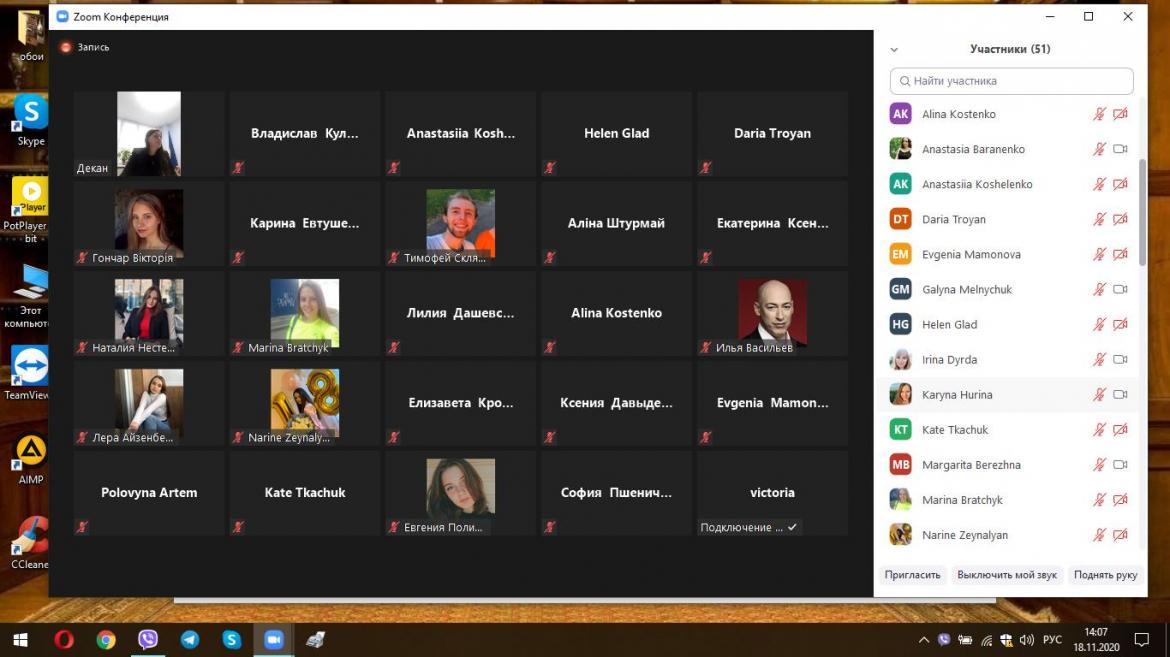This screenshot has width=1170, height=657.
Task: Click the red recording indicator icon
Action: pyautogui.click(x=66, y=47)
